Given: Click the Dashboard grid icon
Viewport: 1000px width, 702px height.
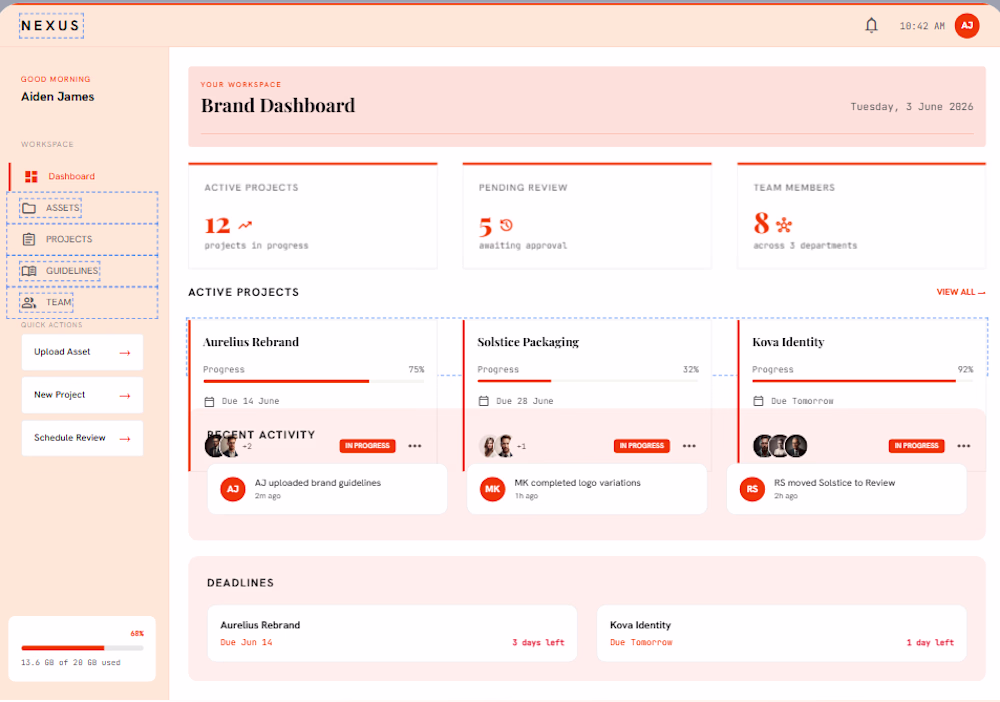Looking at the screenshot, I should point(31,177).
